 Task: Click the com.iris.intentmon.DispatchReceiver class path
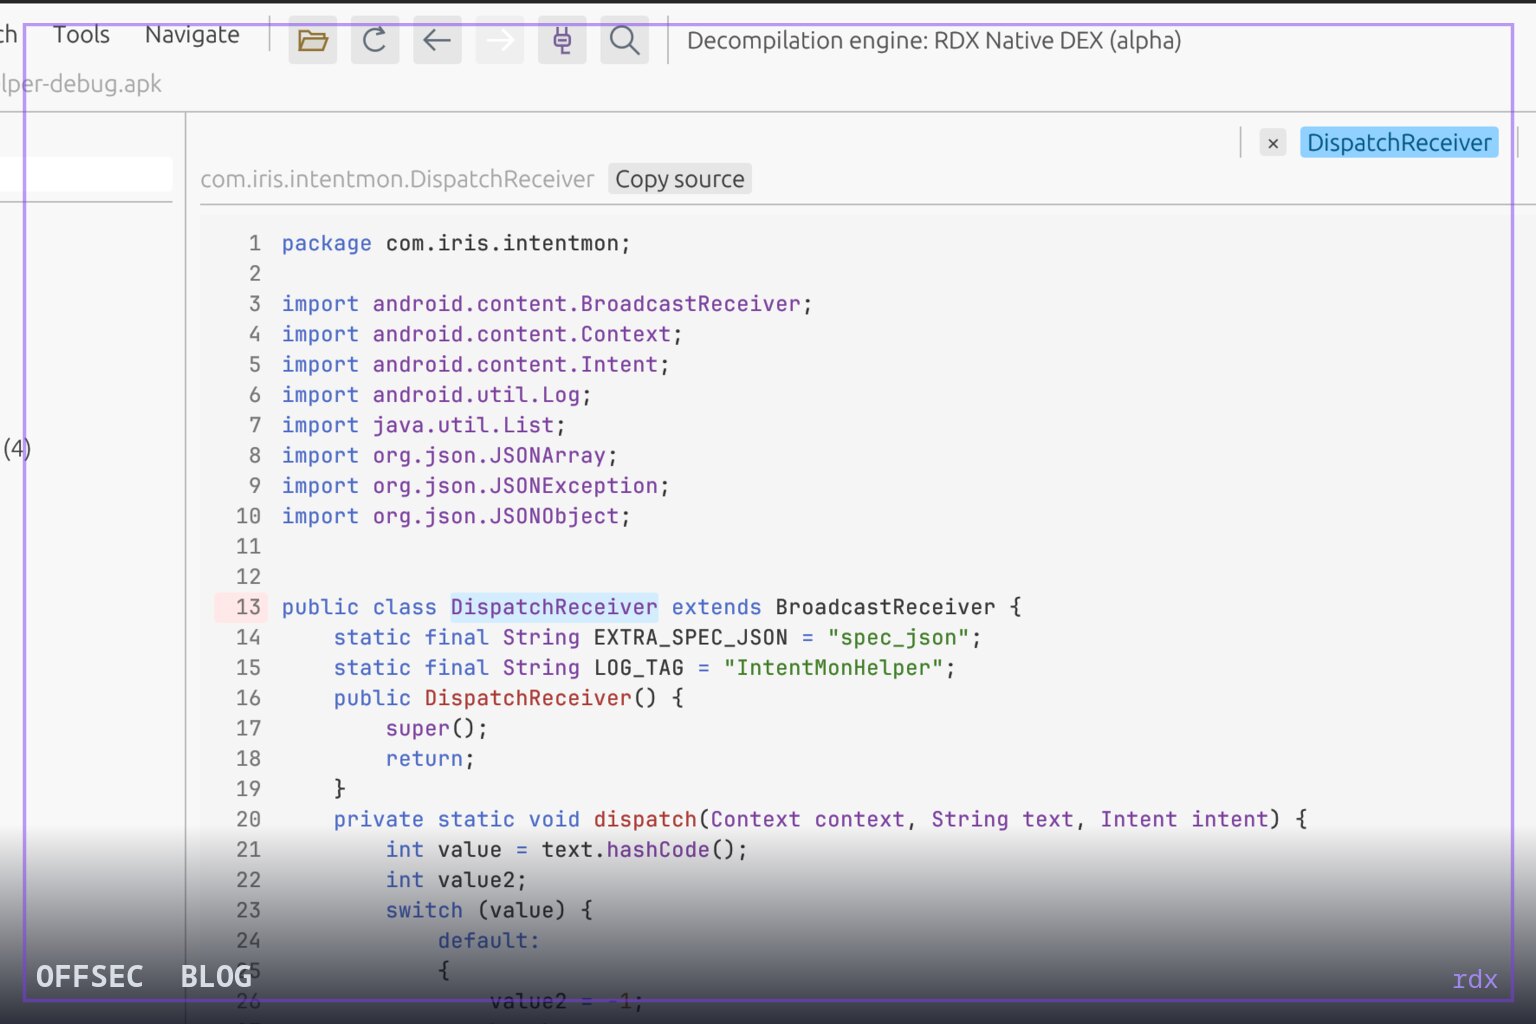click(397, 179)
